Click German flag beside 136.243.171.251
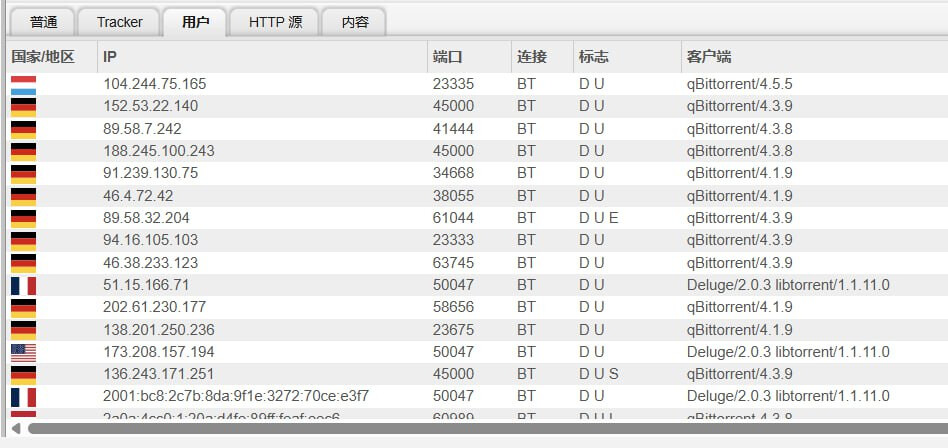948x448 pixels. point(23,374)
